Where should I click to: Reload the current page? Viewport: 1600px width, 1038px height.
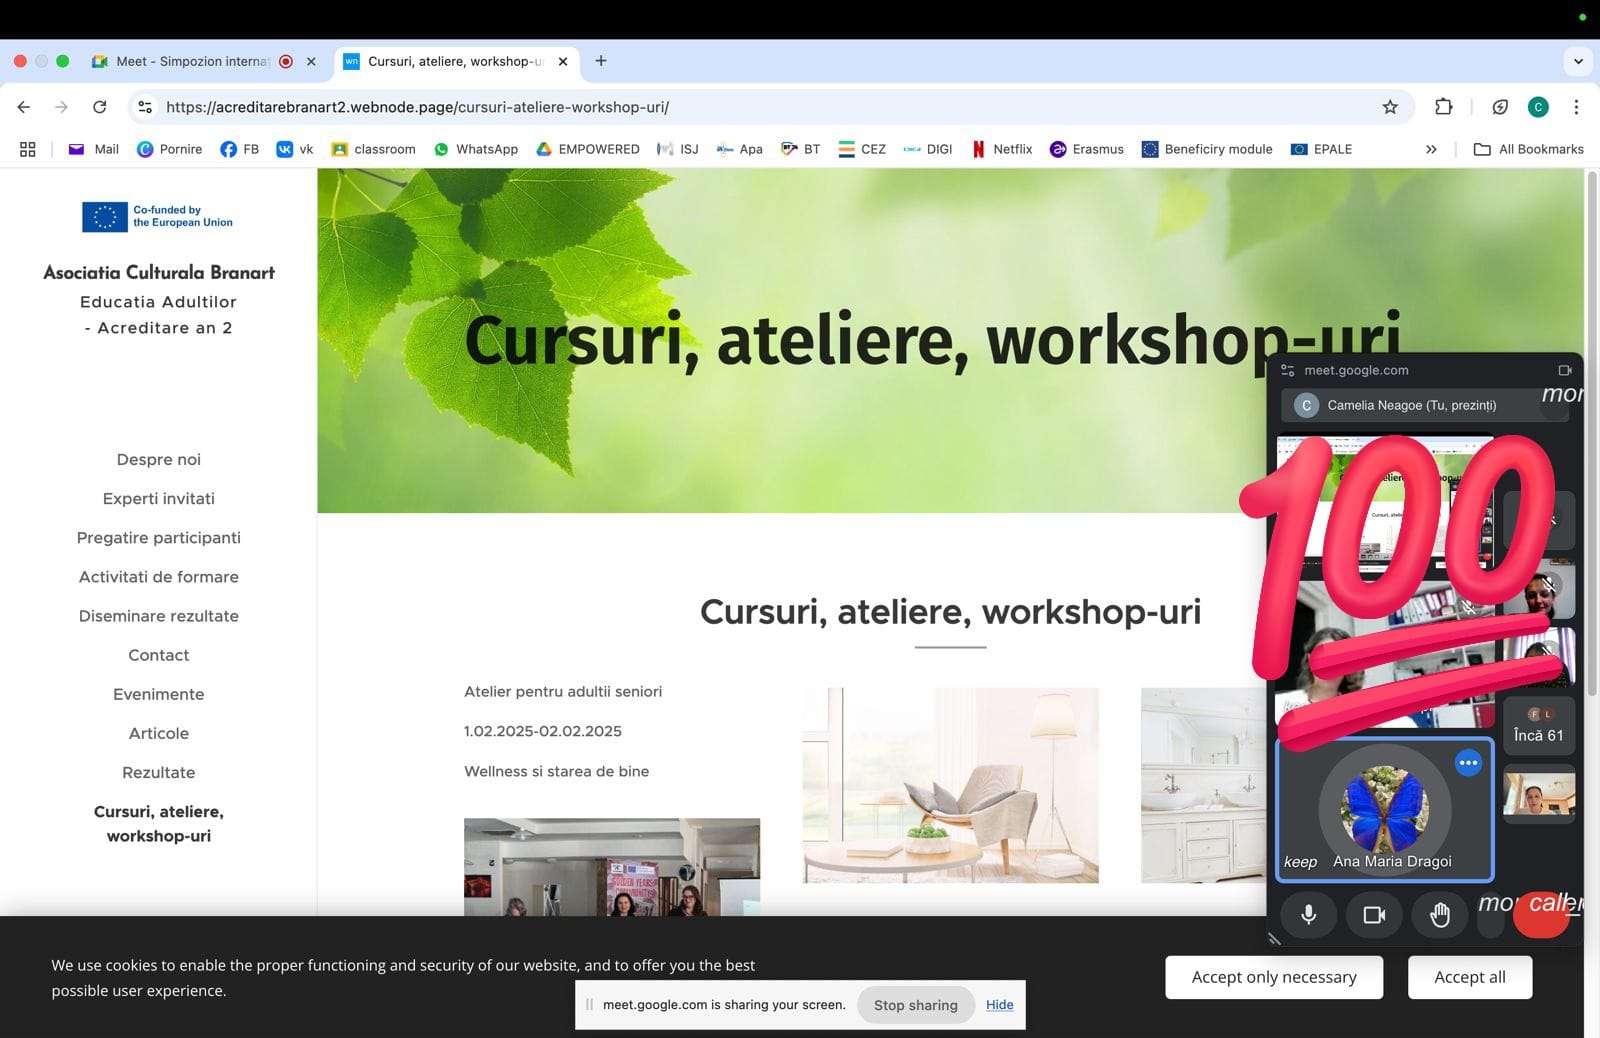coord(99,107)
